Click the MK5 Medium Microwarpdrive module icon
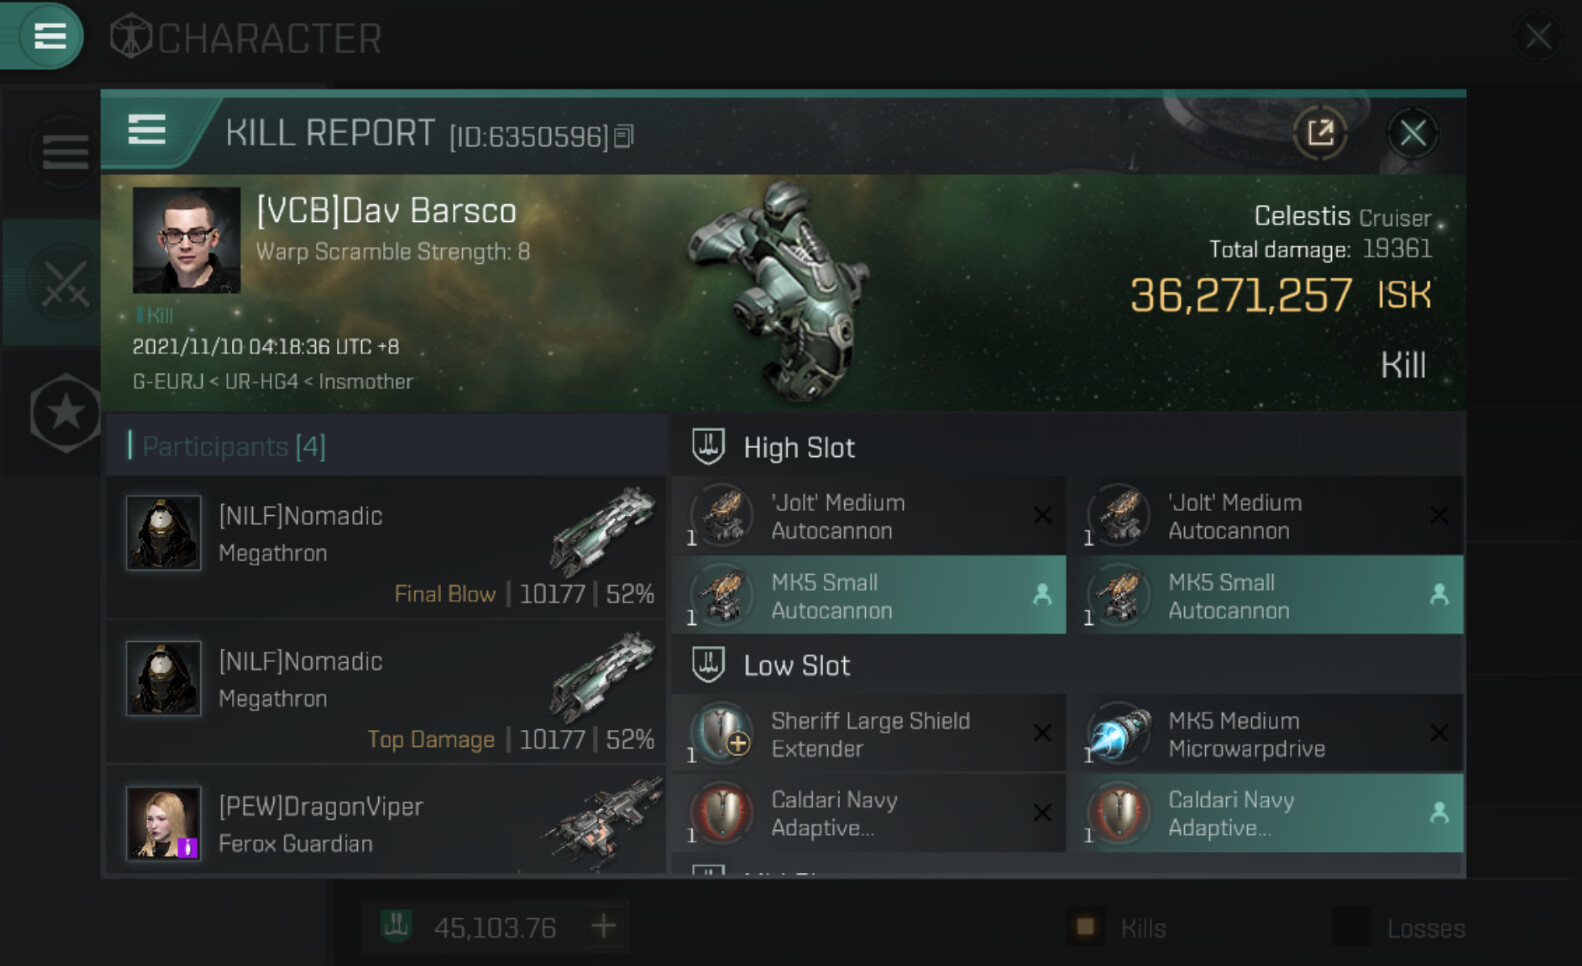The height and width of the screenshot is (966, 1582). (1119, 734)
